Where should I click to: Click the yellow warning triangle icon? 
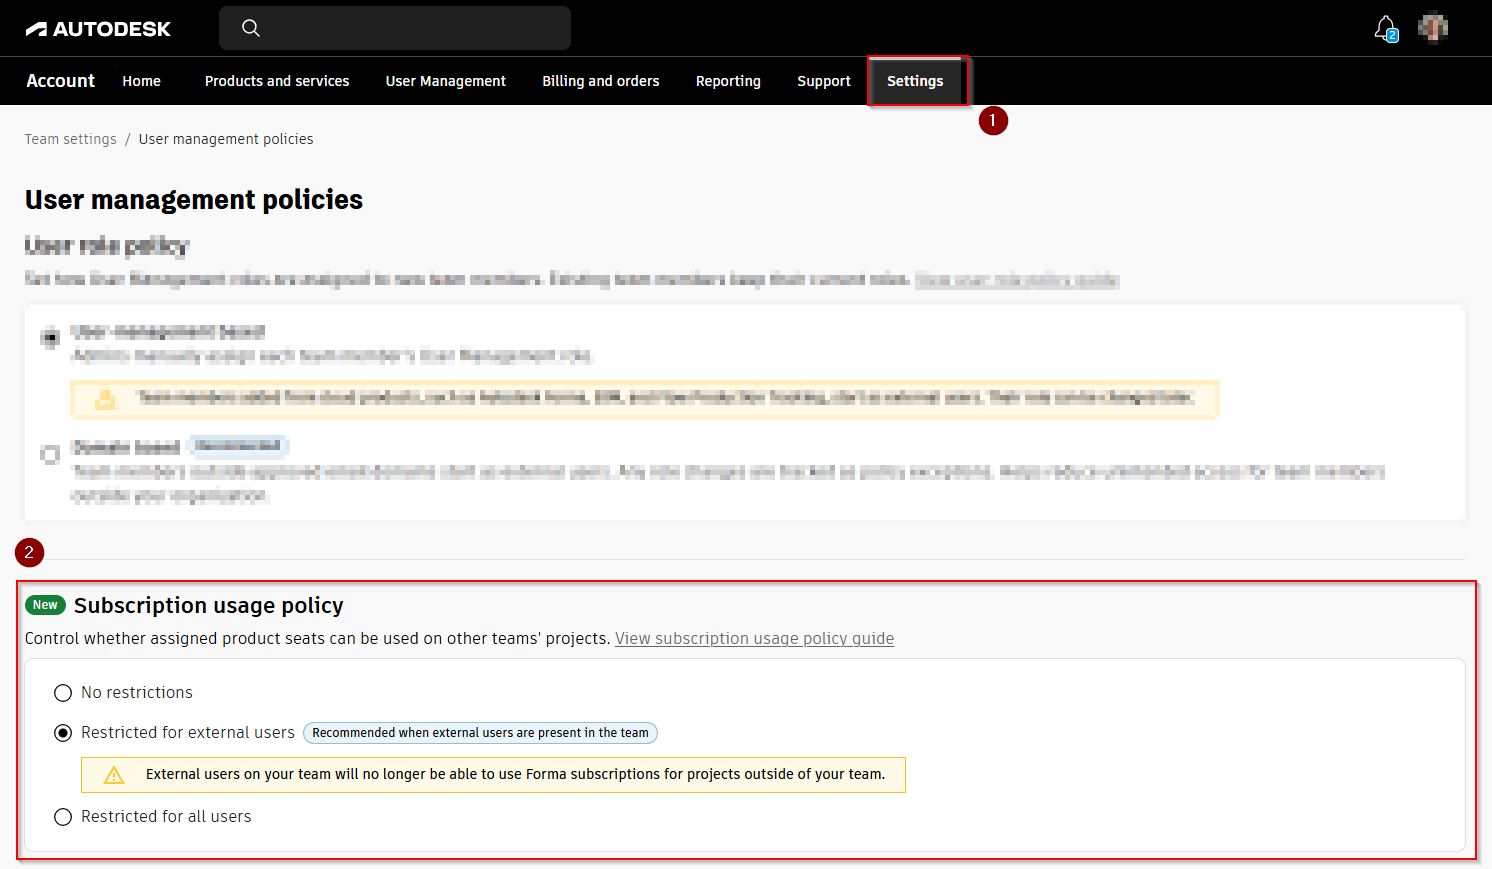coord(114,775)
